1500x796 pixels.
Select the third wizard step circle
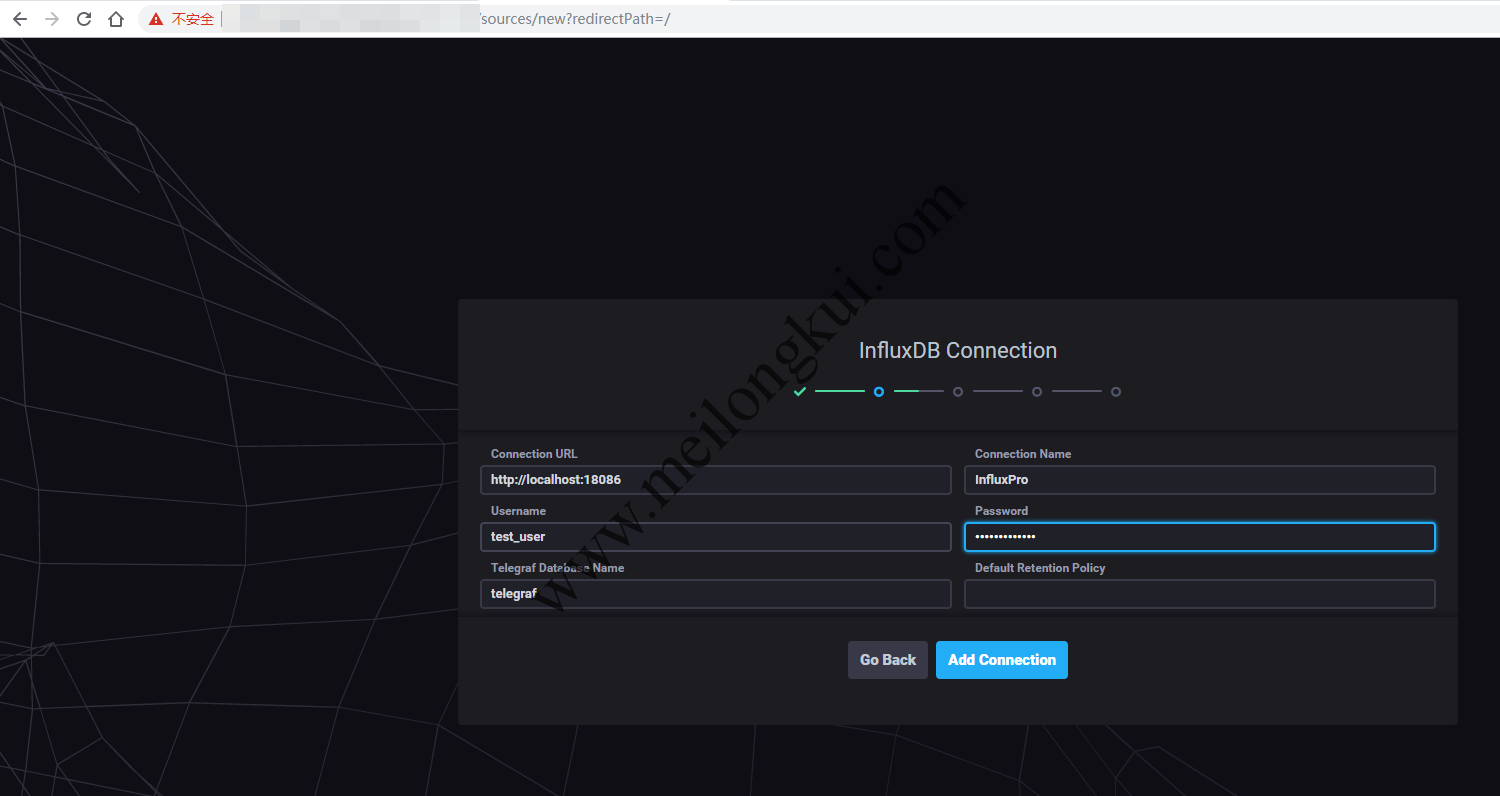(x=958, y=392)
